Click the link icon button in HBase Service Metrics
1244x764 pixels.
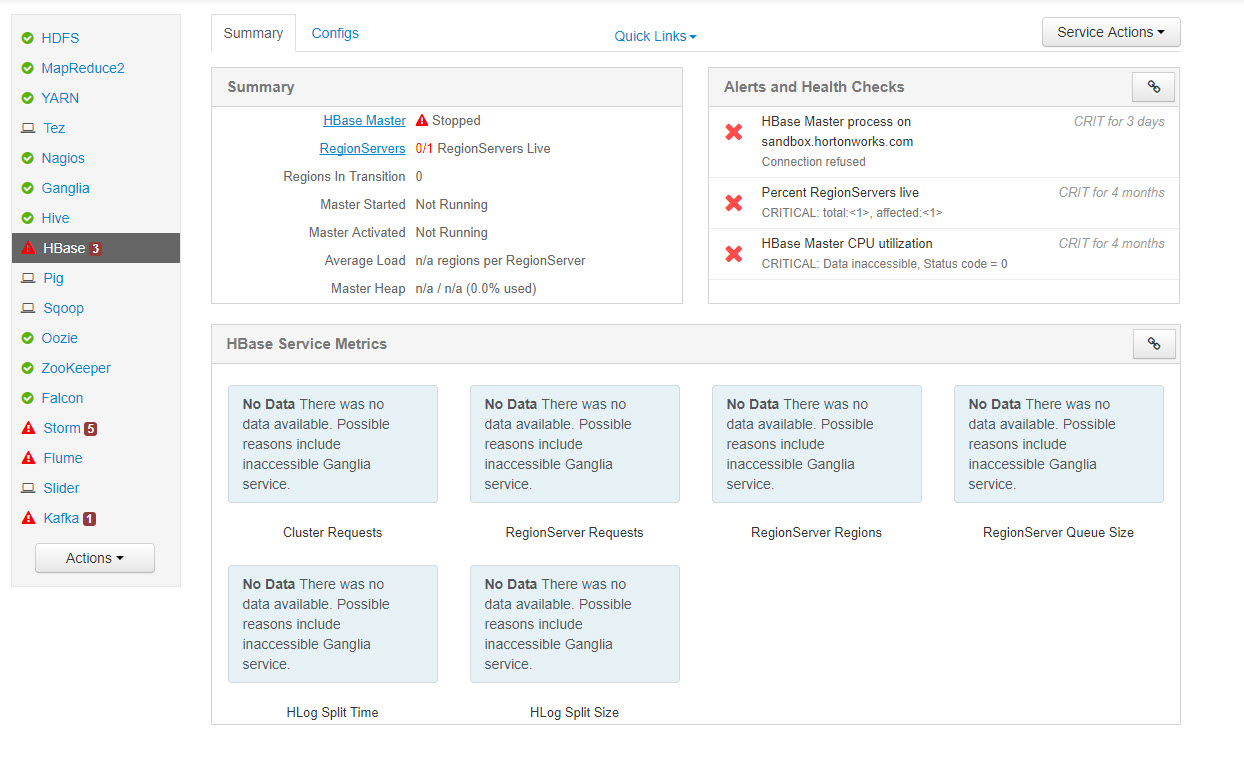(1154, 343)
